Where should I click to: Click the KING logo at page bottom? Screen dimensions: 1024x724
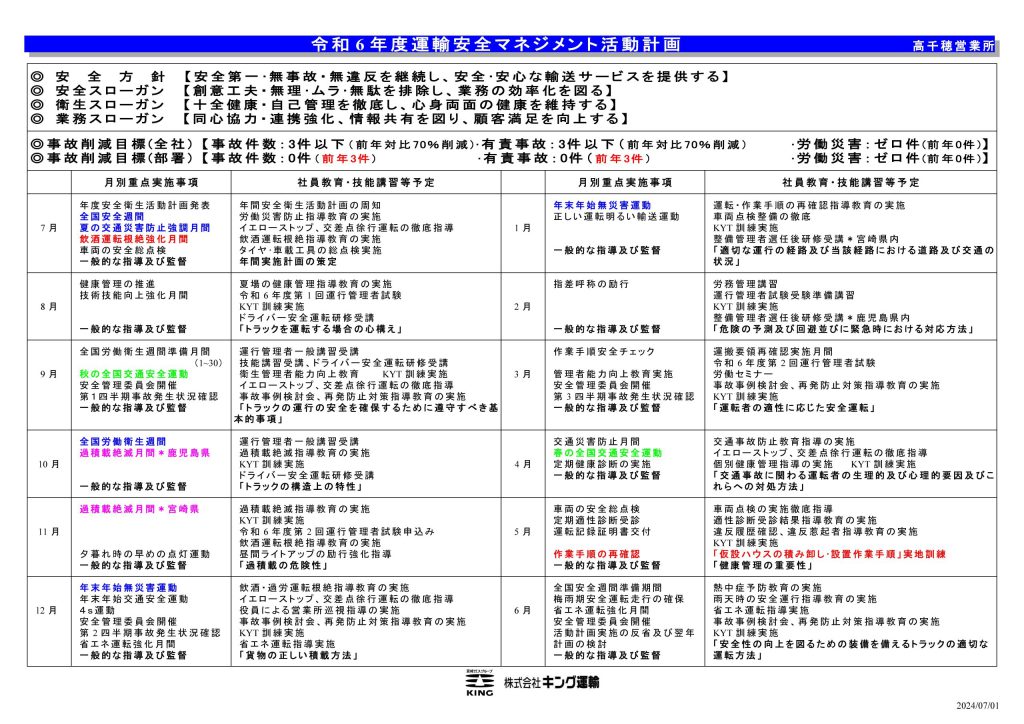[479, 683]
